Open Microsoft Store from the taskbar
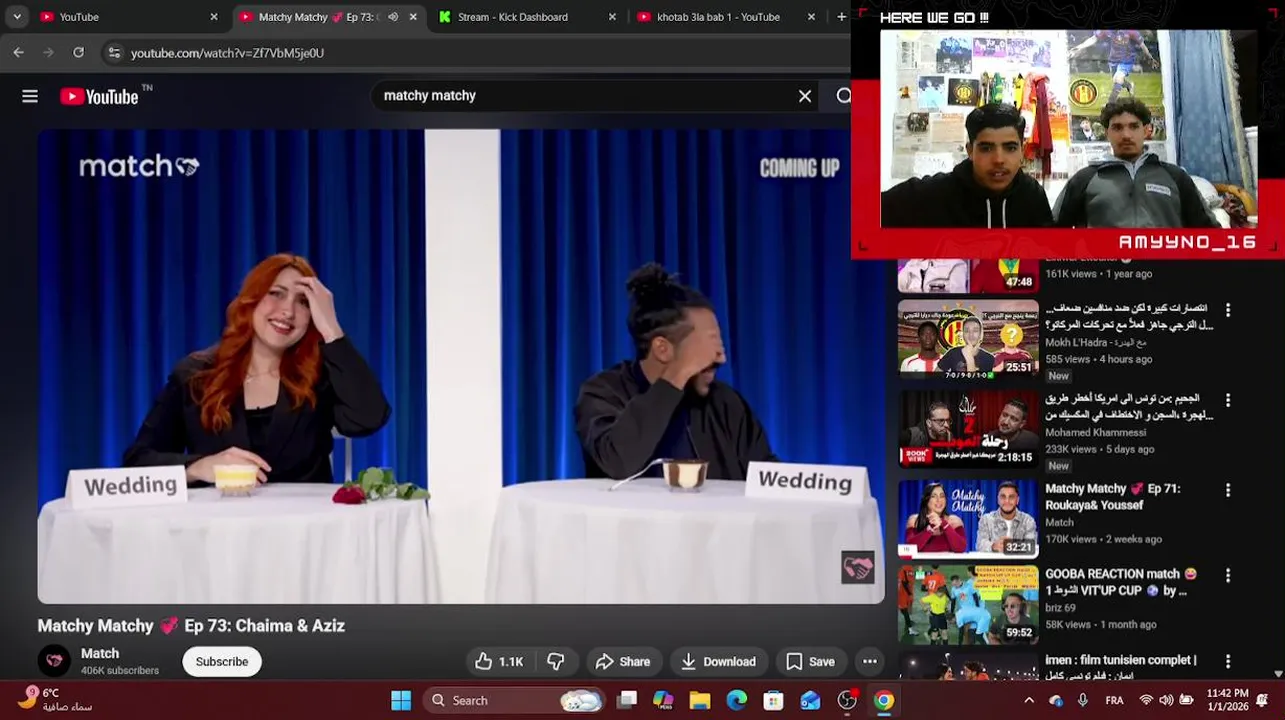The width and height of the screenshot is (1285, 720). point(773,701)
